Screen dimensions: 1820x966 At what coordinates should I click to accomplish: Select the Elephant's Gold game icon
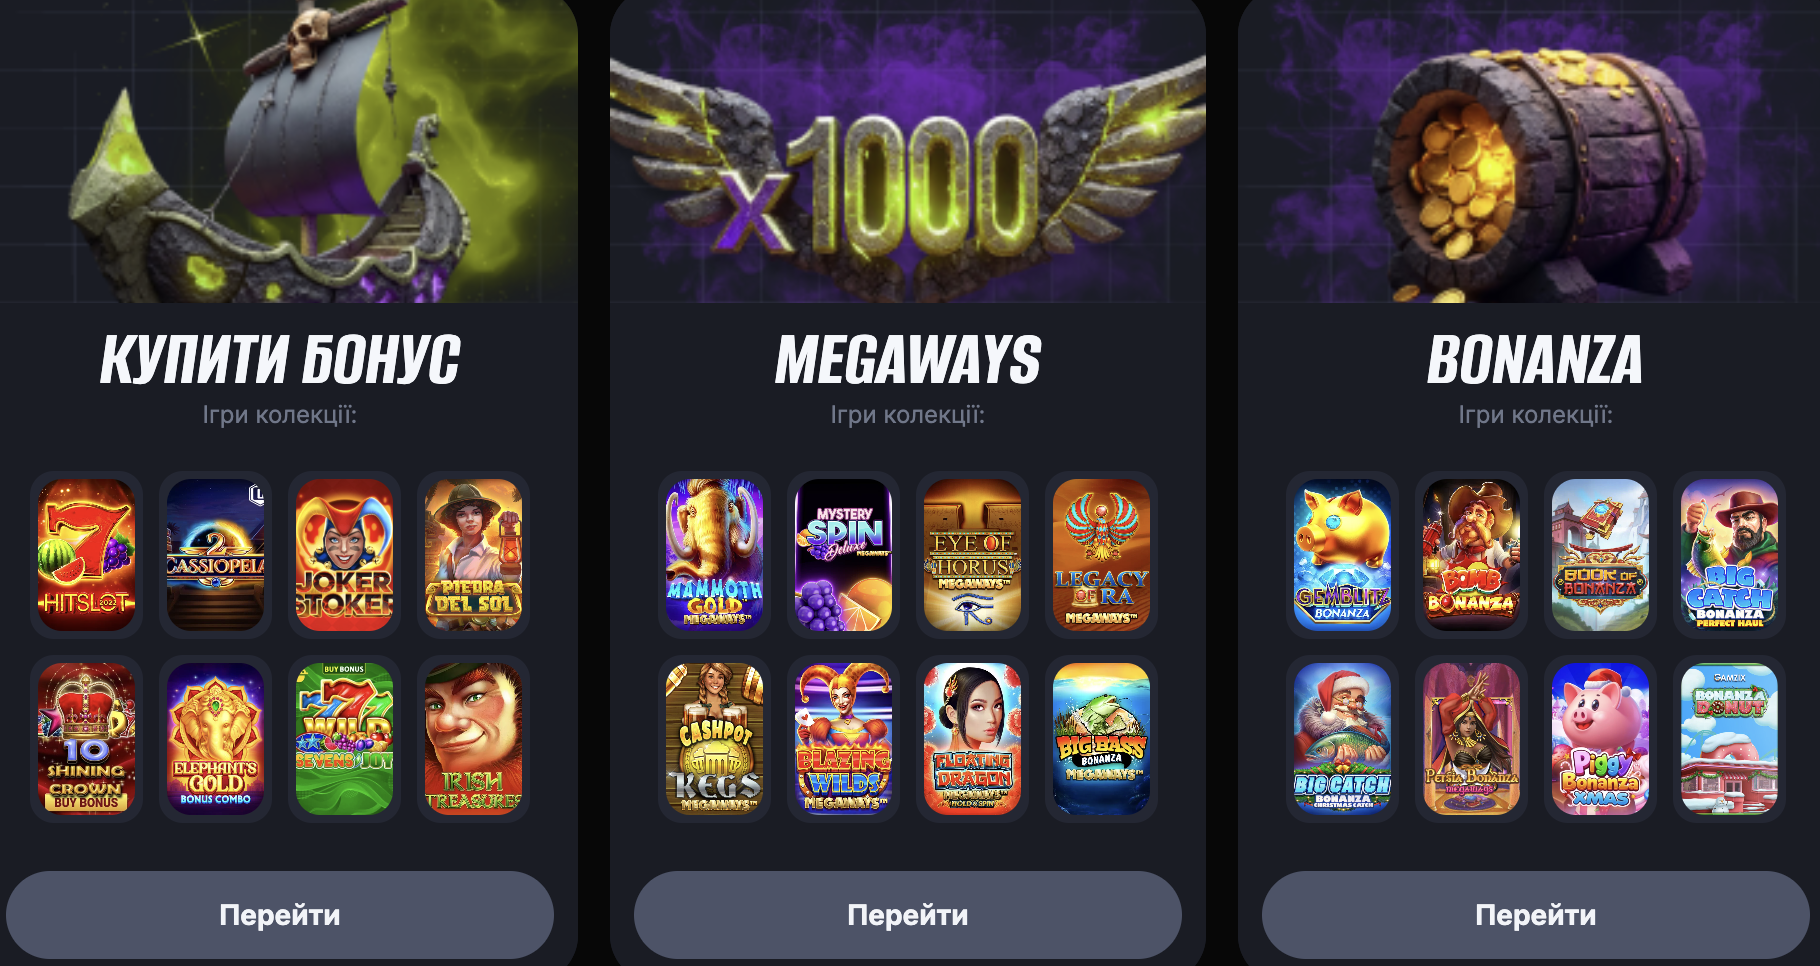click(215, 739)
